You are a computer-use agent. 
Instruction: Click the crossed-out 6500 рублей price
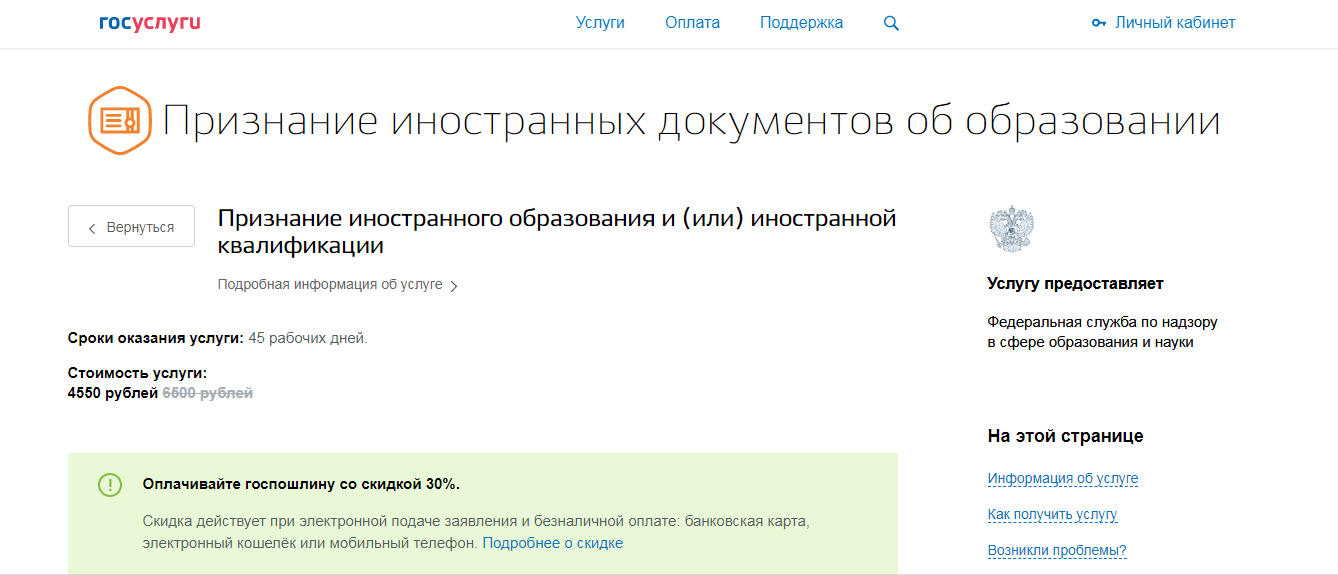[x=208, y=393]
